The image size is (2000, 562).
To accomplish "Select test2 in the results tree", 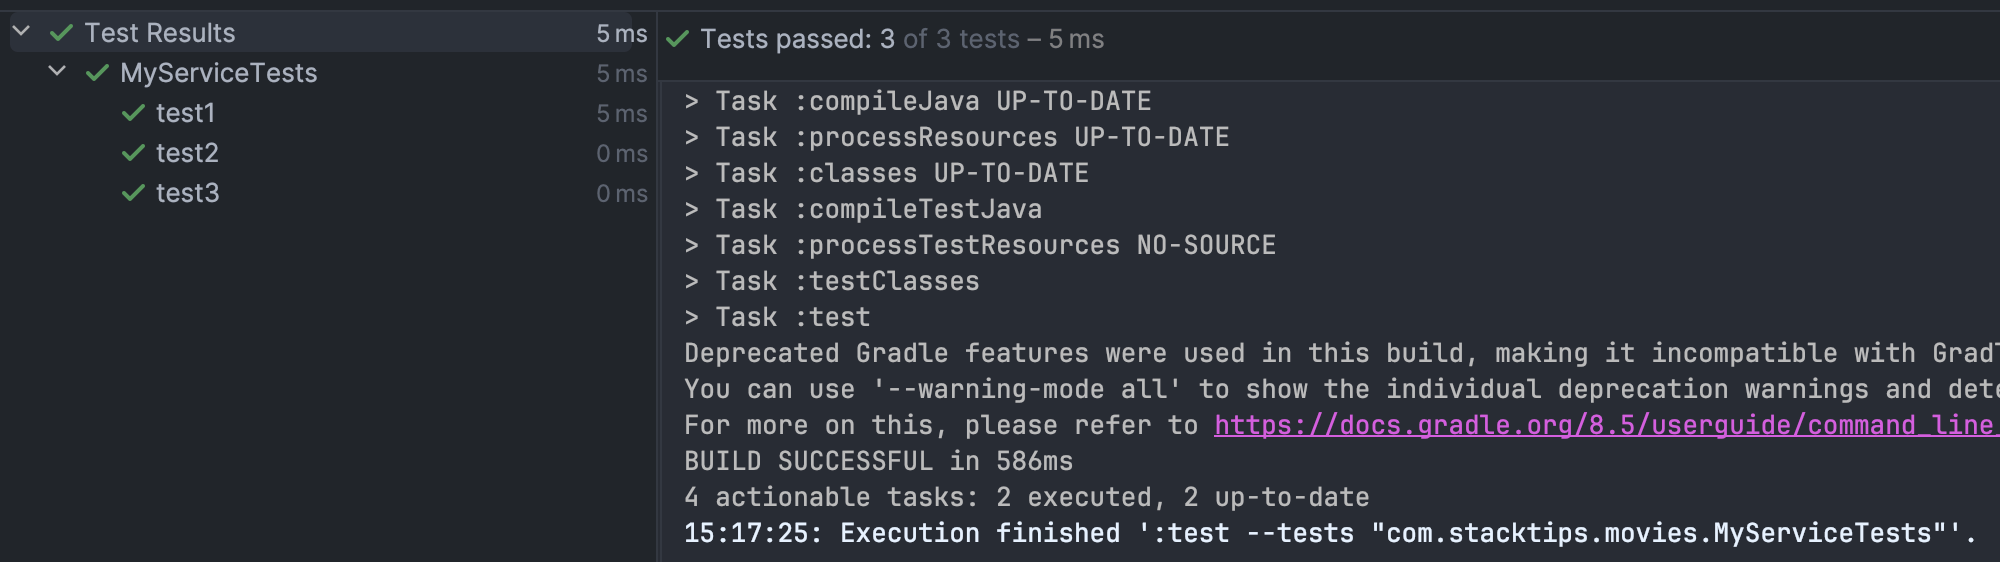I will (x=187, y=153).
